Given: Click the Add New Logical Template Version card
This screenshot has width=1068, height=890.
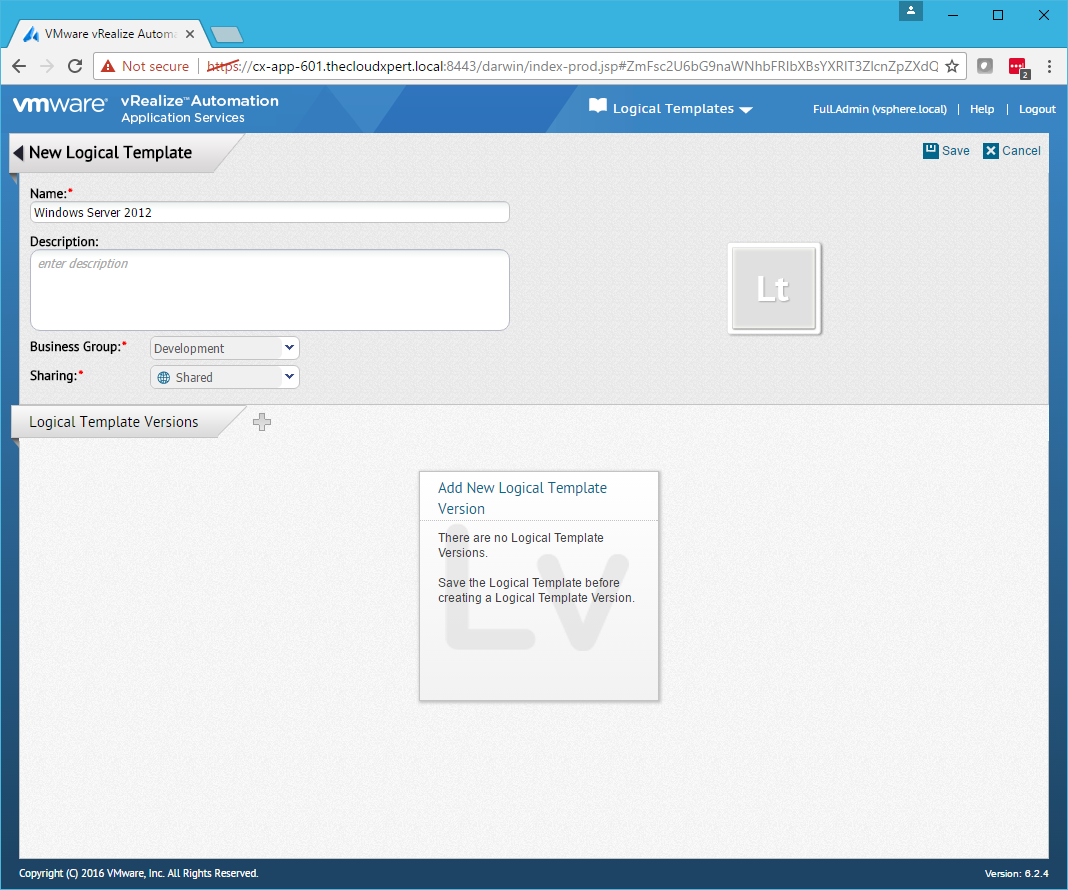Looking at the screenshot, I should click(539, 585).
